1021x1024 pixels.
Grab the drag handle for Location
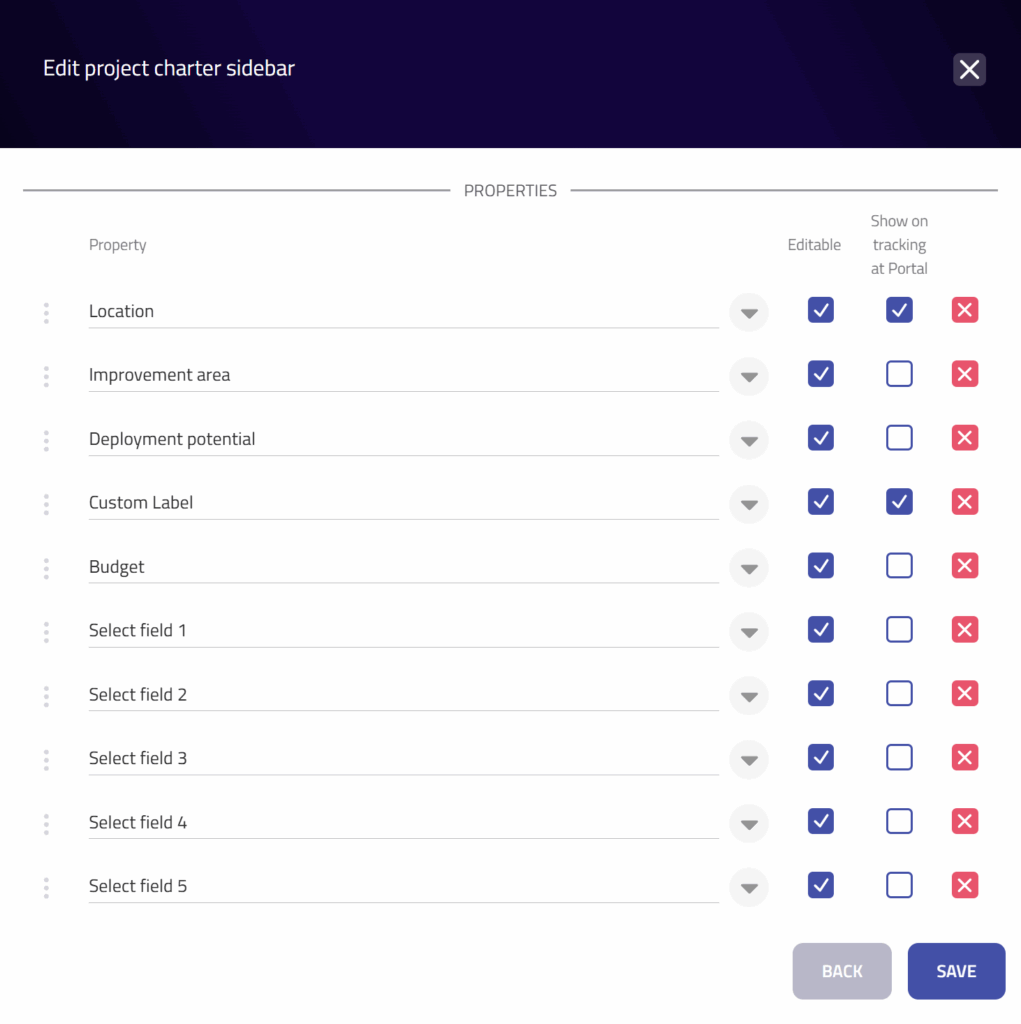pyautogui.click(x=46, y=312)
